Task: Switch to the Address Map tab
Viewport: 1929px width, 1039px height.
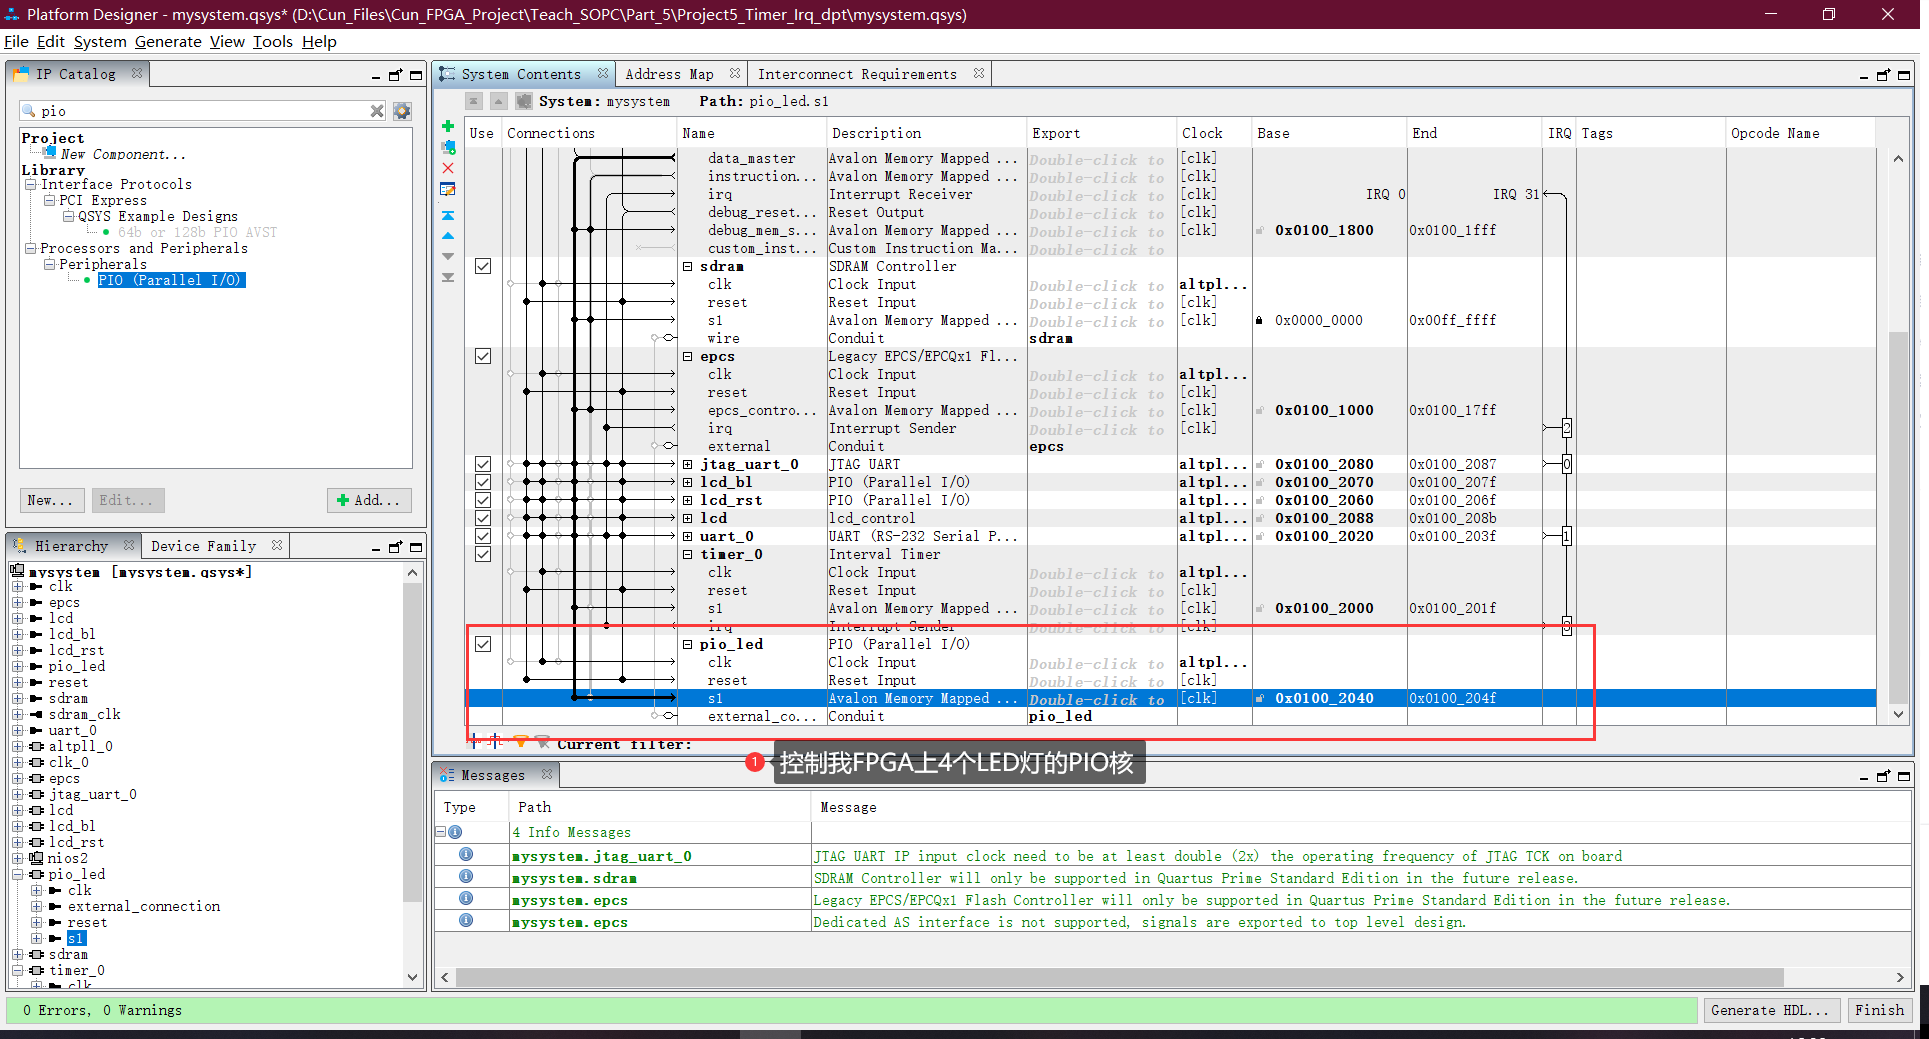Action: (x=669, y=74)
